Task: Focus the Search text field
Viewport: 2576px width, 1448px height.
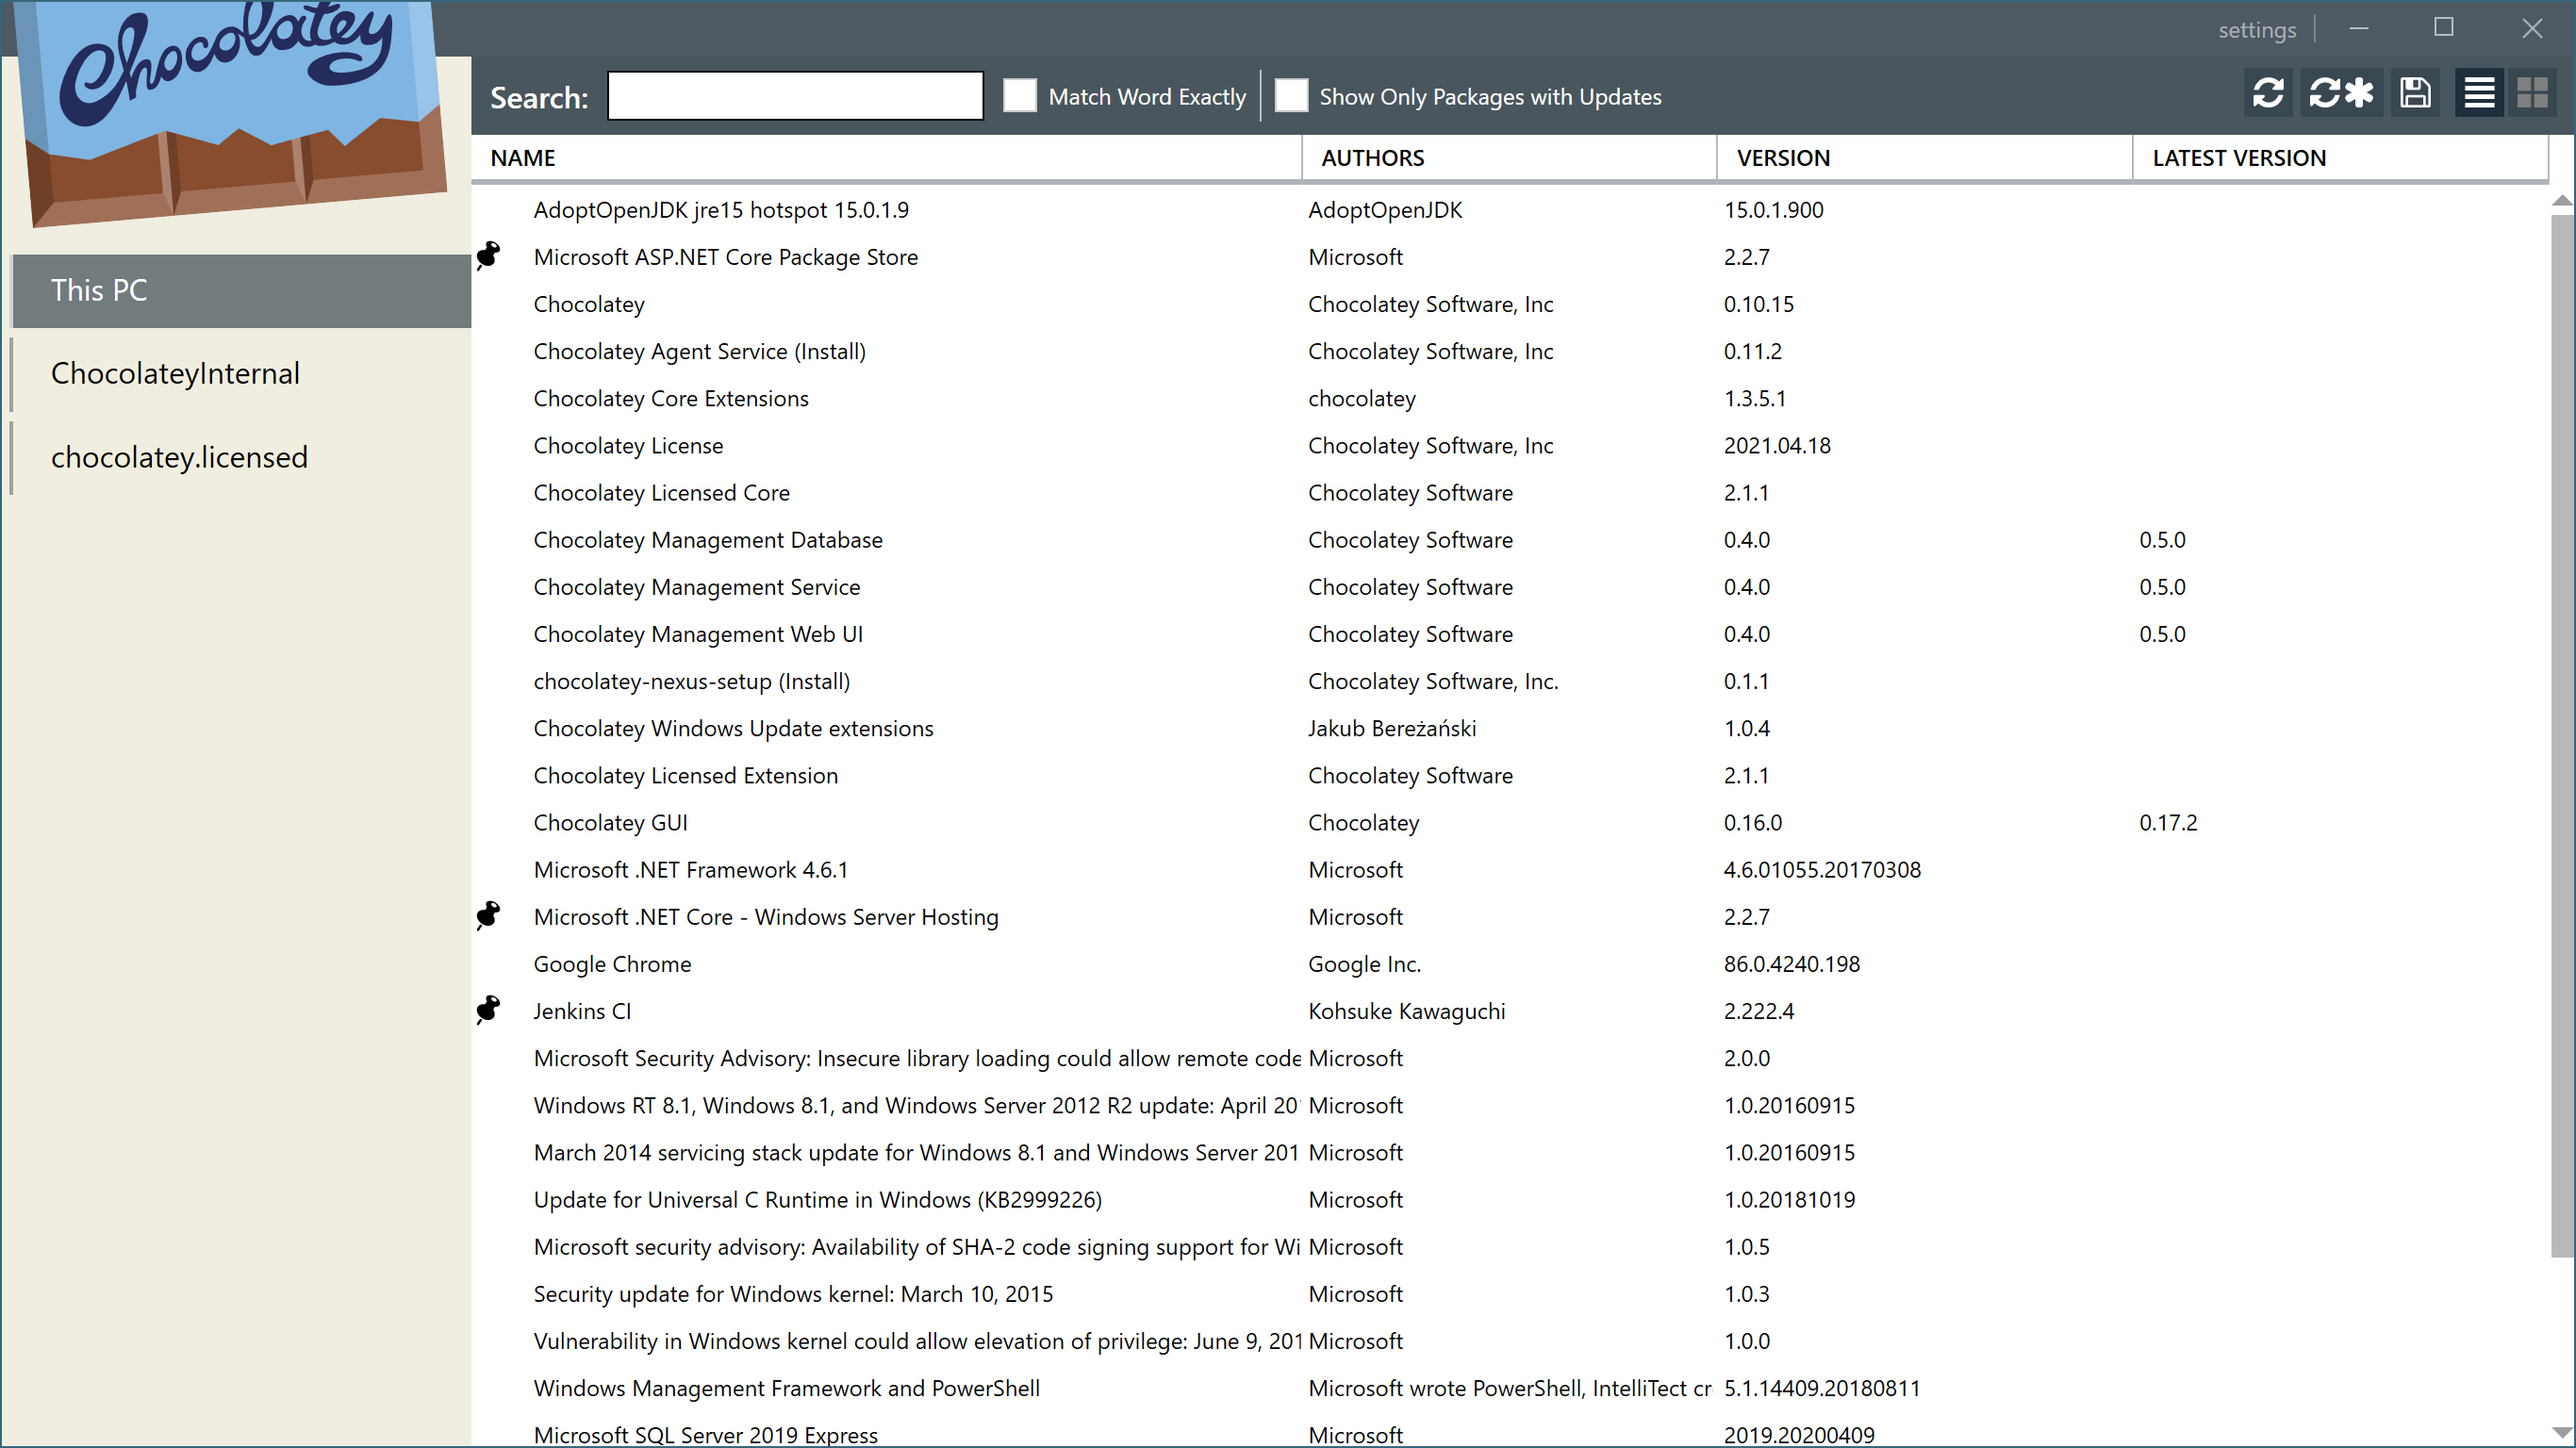Action: [x=795, y=96]
